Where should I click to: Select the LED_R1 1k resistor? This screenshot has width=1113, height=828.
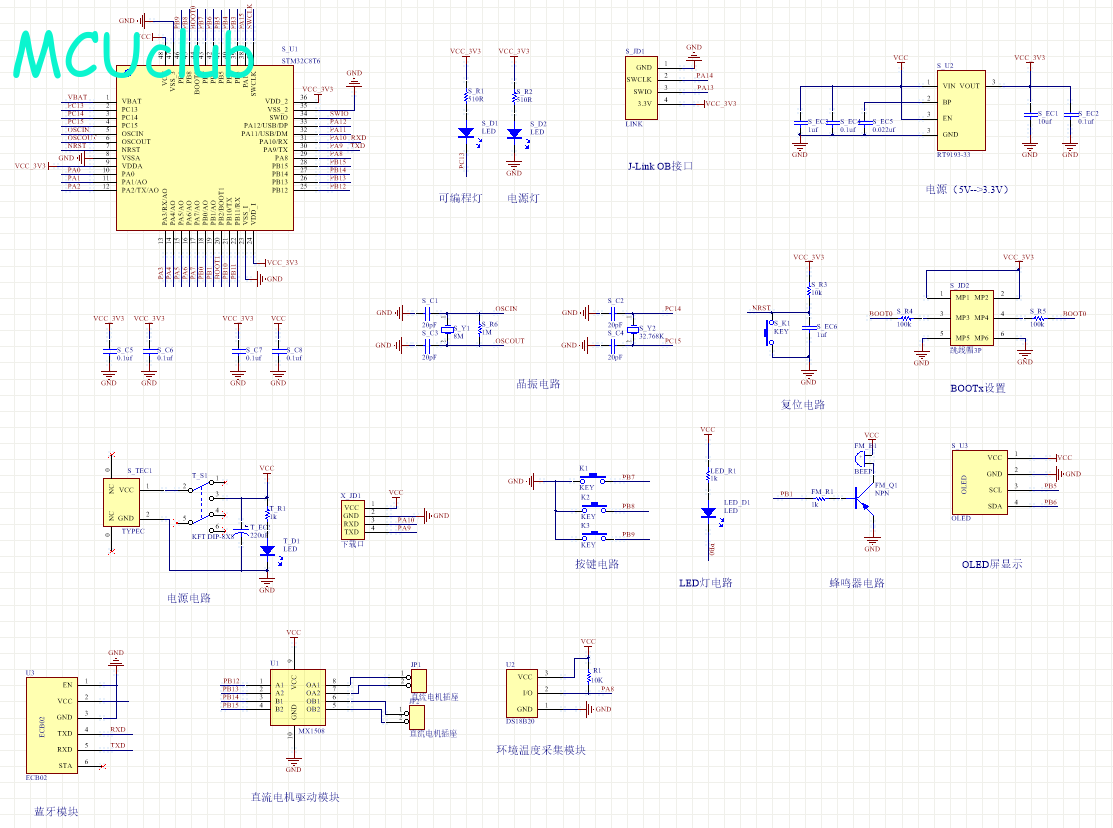(x=708, y=474)
